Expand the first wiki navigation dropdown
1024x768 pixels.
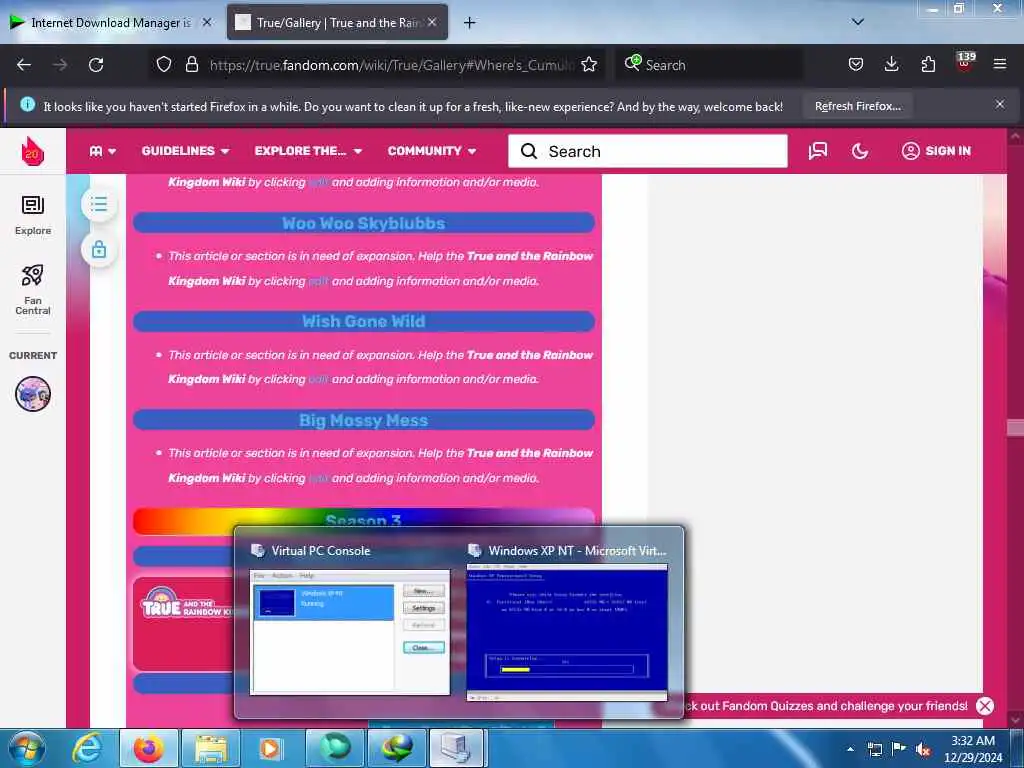pos(103,151)
